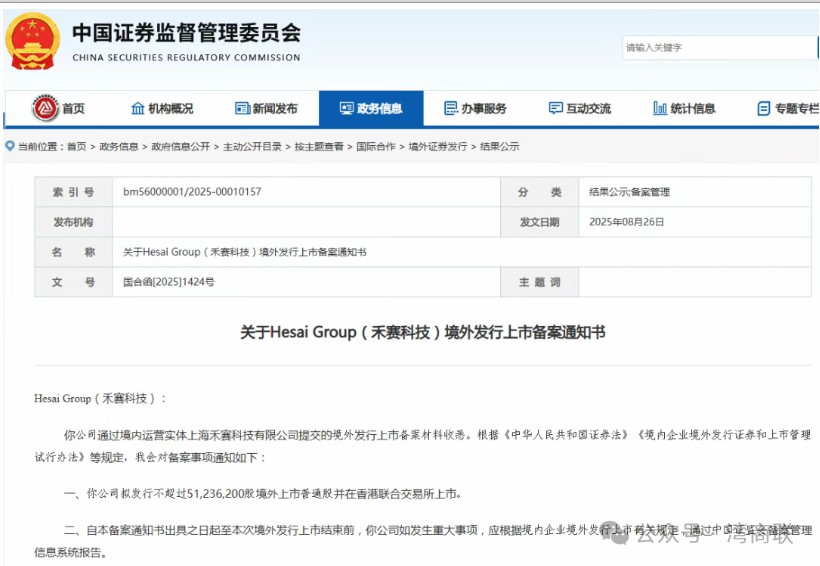Click the 首页 home icon in the navigation bar
The width and height of the screenshot is (820, 566).
[x=44, y=108]
